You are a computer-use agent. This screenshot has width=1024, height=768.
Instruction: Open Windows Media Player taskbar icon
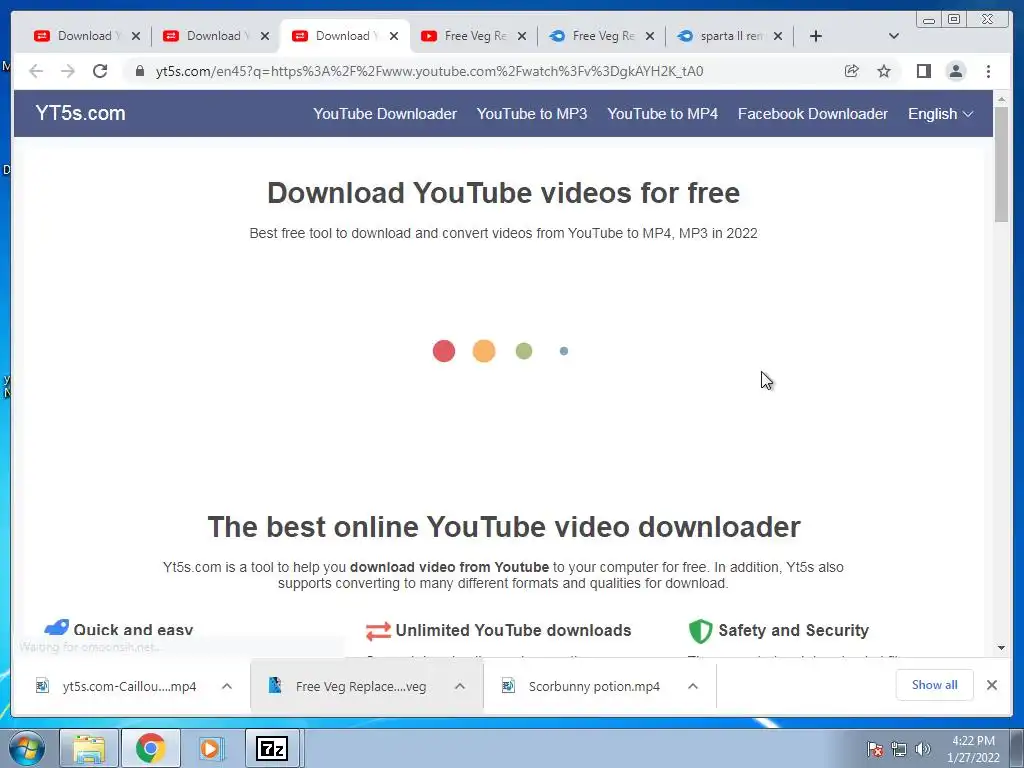(211, 748)
